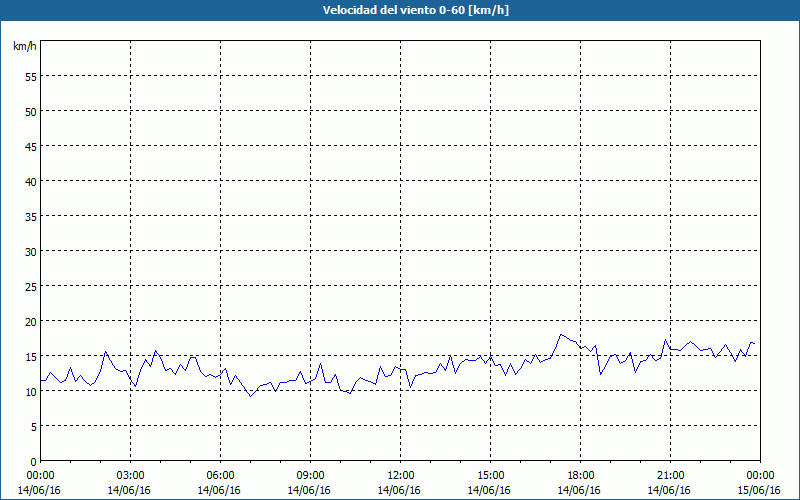The image size is (800, 500).
Task: Click the 15:00 time label on the x-axis
Action: click(491, 476)
